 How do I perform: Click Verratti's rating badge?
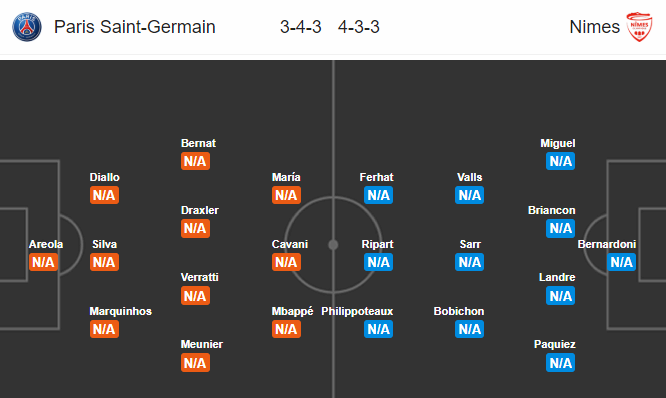point(195,296)
